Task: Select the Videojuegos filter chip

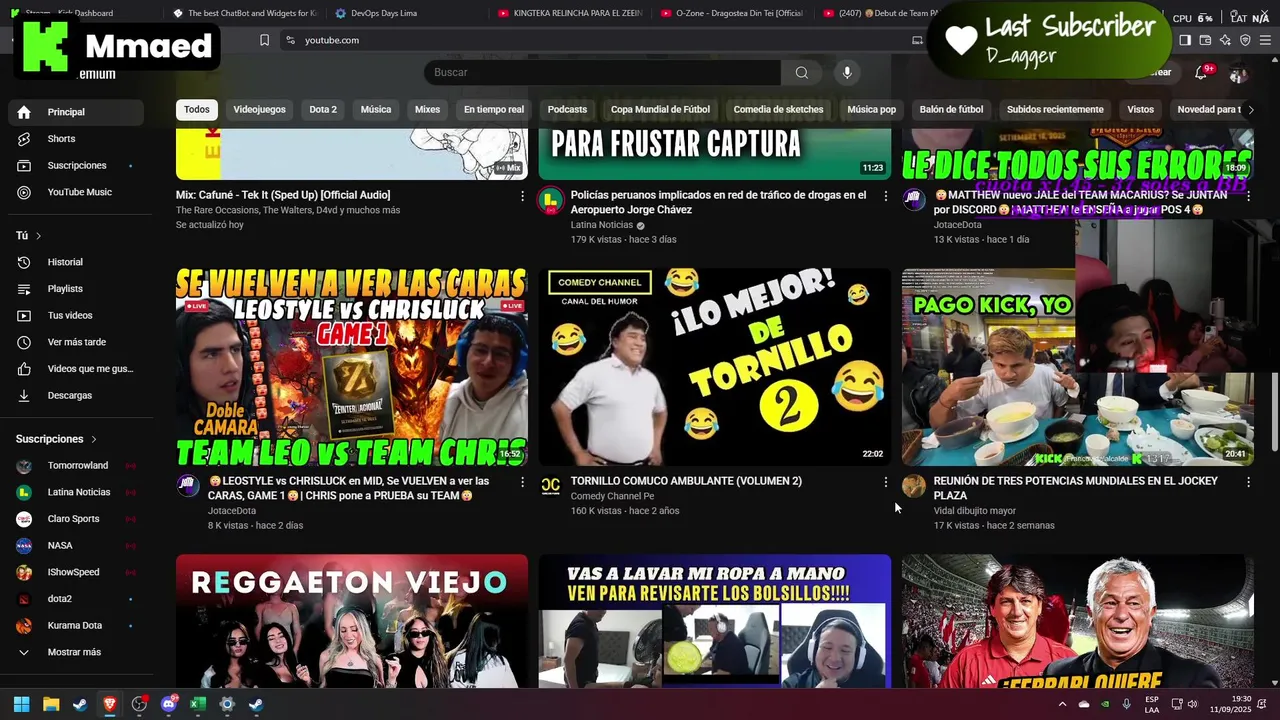Action: click(259, 110)
